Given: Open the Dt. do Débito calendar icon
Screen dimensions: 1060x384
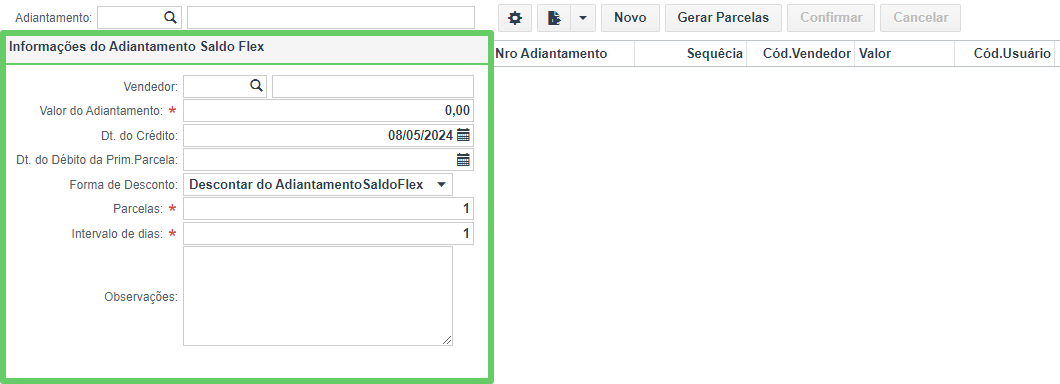Looking at the screenshot, I should coord(463,160).
